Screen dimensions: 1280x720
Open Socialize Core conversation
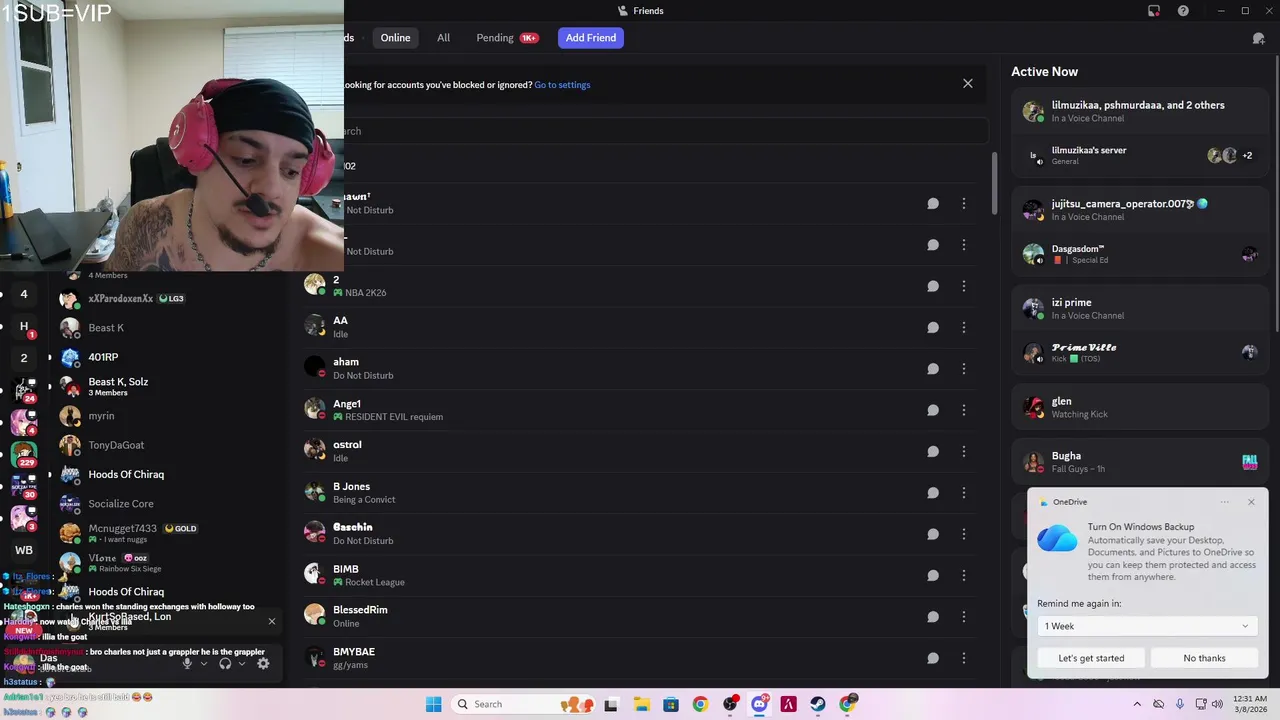(170, 504)
